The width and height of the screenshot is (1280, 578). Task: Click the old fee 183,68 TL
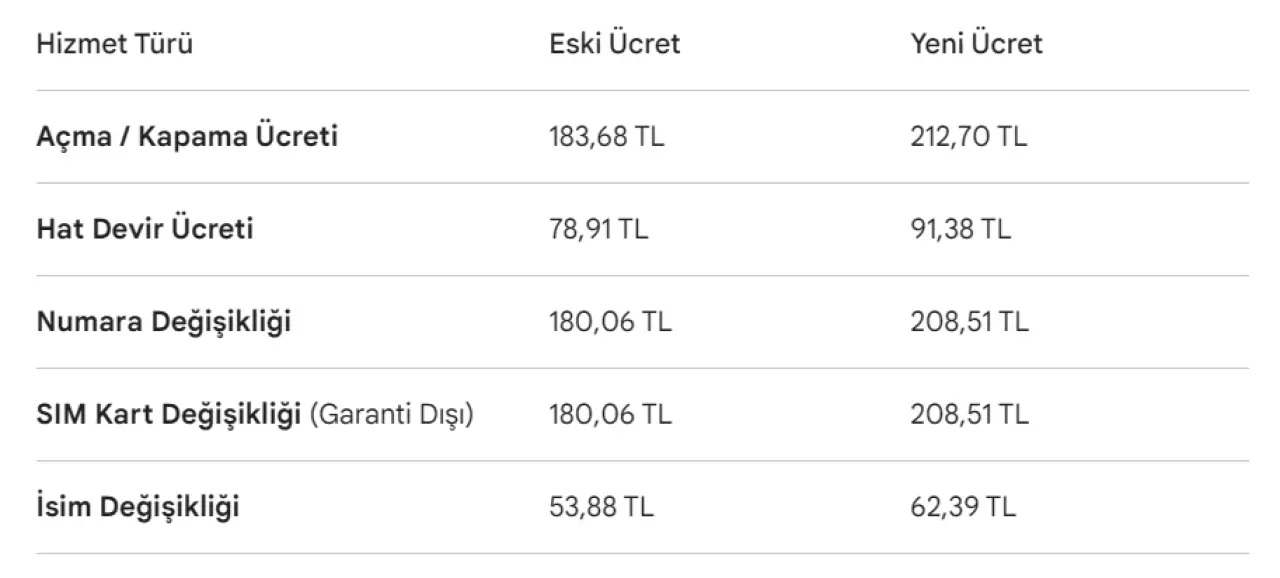tap(606, 137)
